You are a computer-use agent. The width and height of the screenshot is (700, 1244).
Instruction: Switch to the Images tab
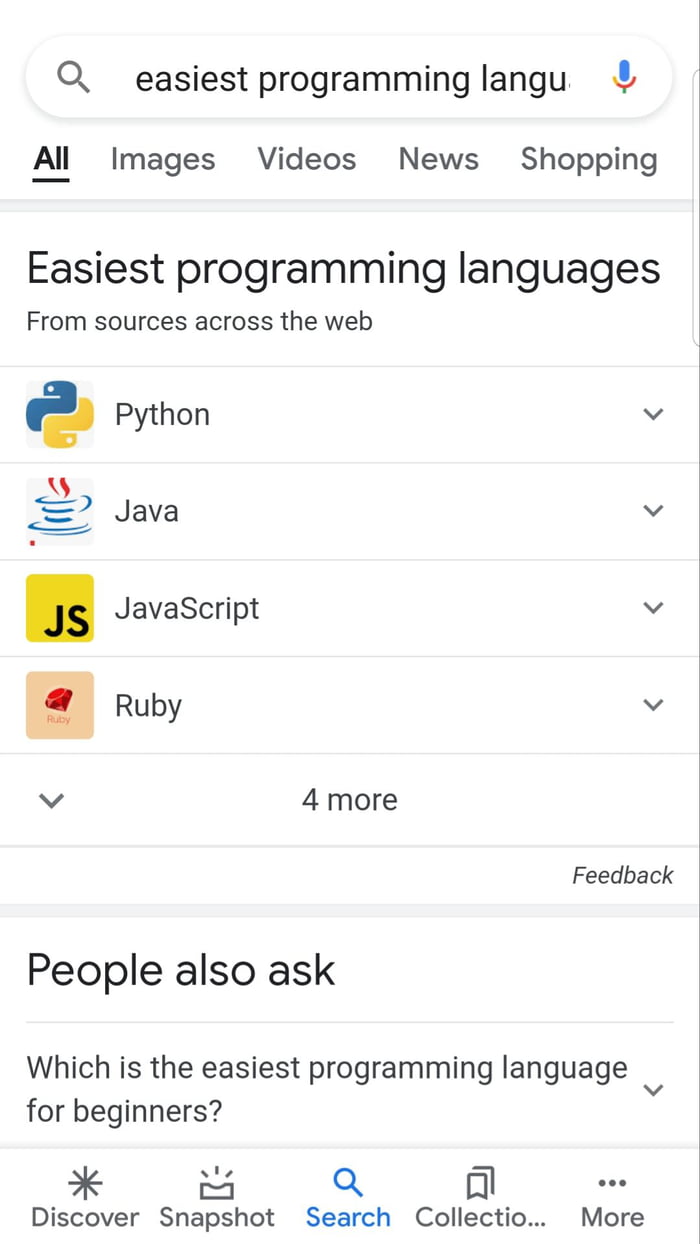pyautogui.click(x=163, y=159)
